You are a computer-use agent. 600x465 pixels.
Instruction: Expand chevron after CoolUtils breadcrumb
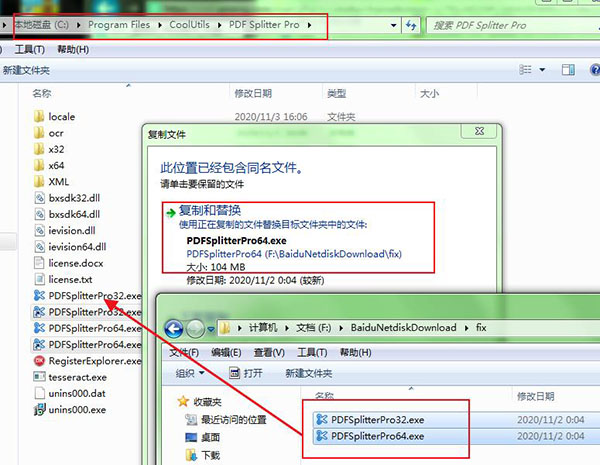(220, 25)
